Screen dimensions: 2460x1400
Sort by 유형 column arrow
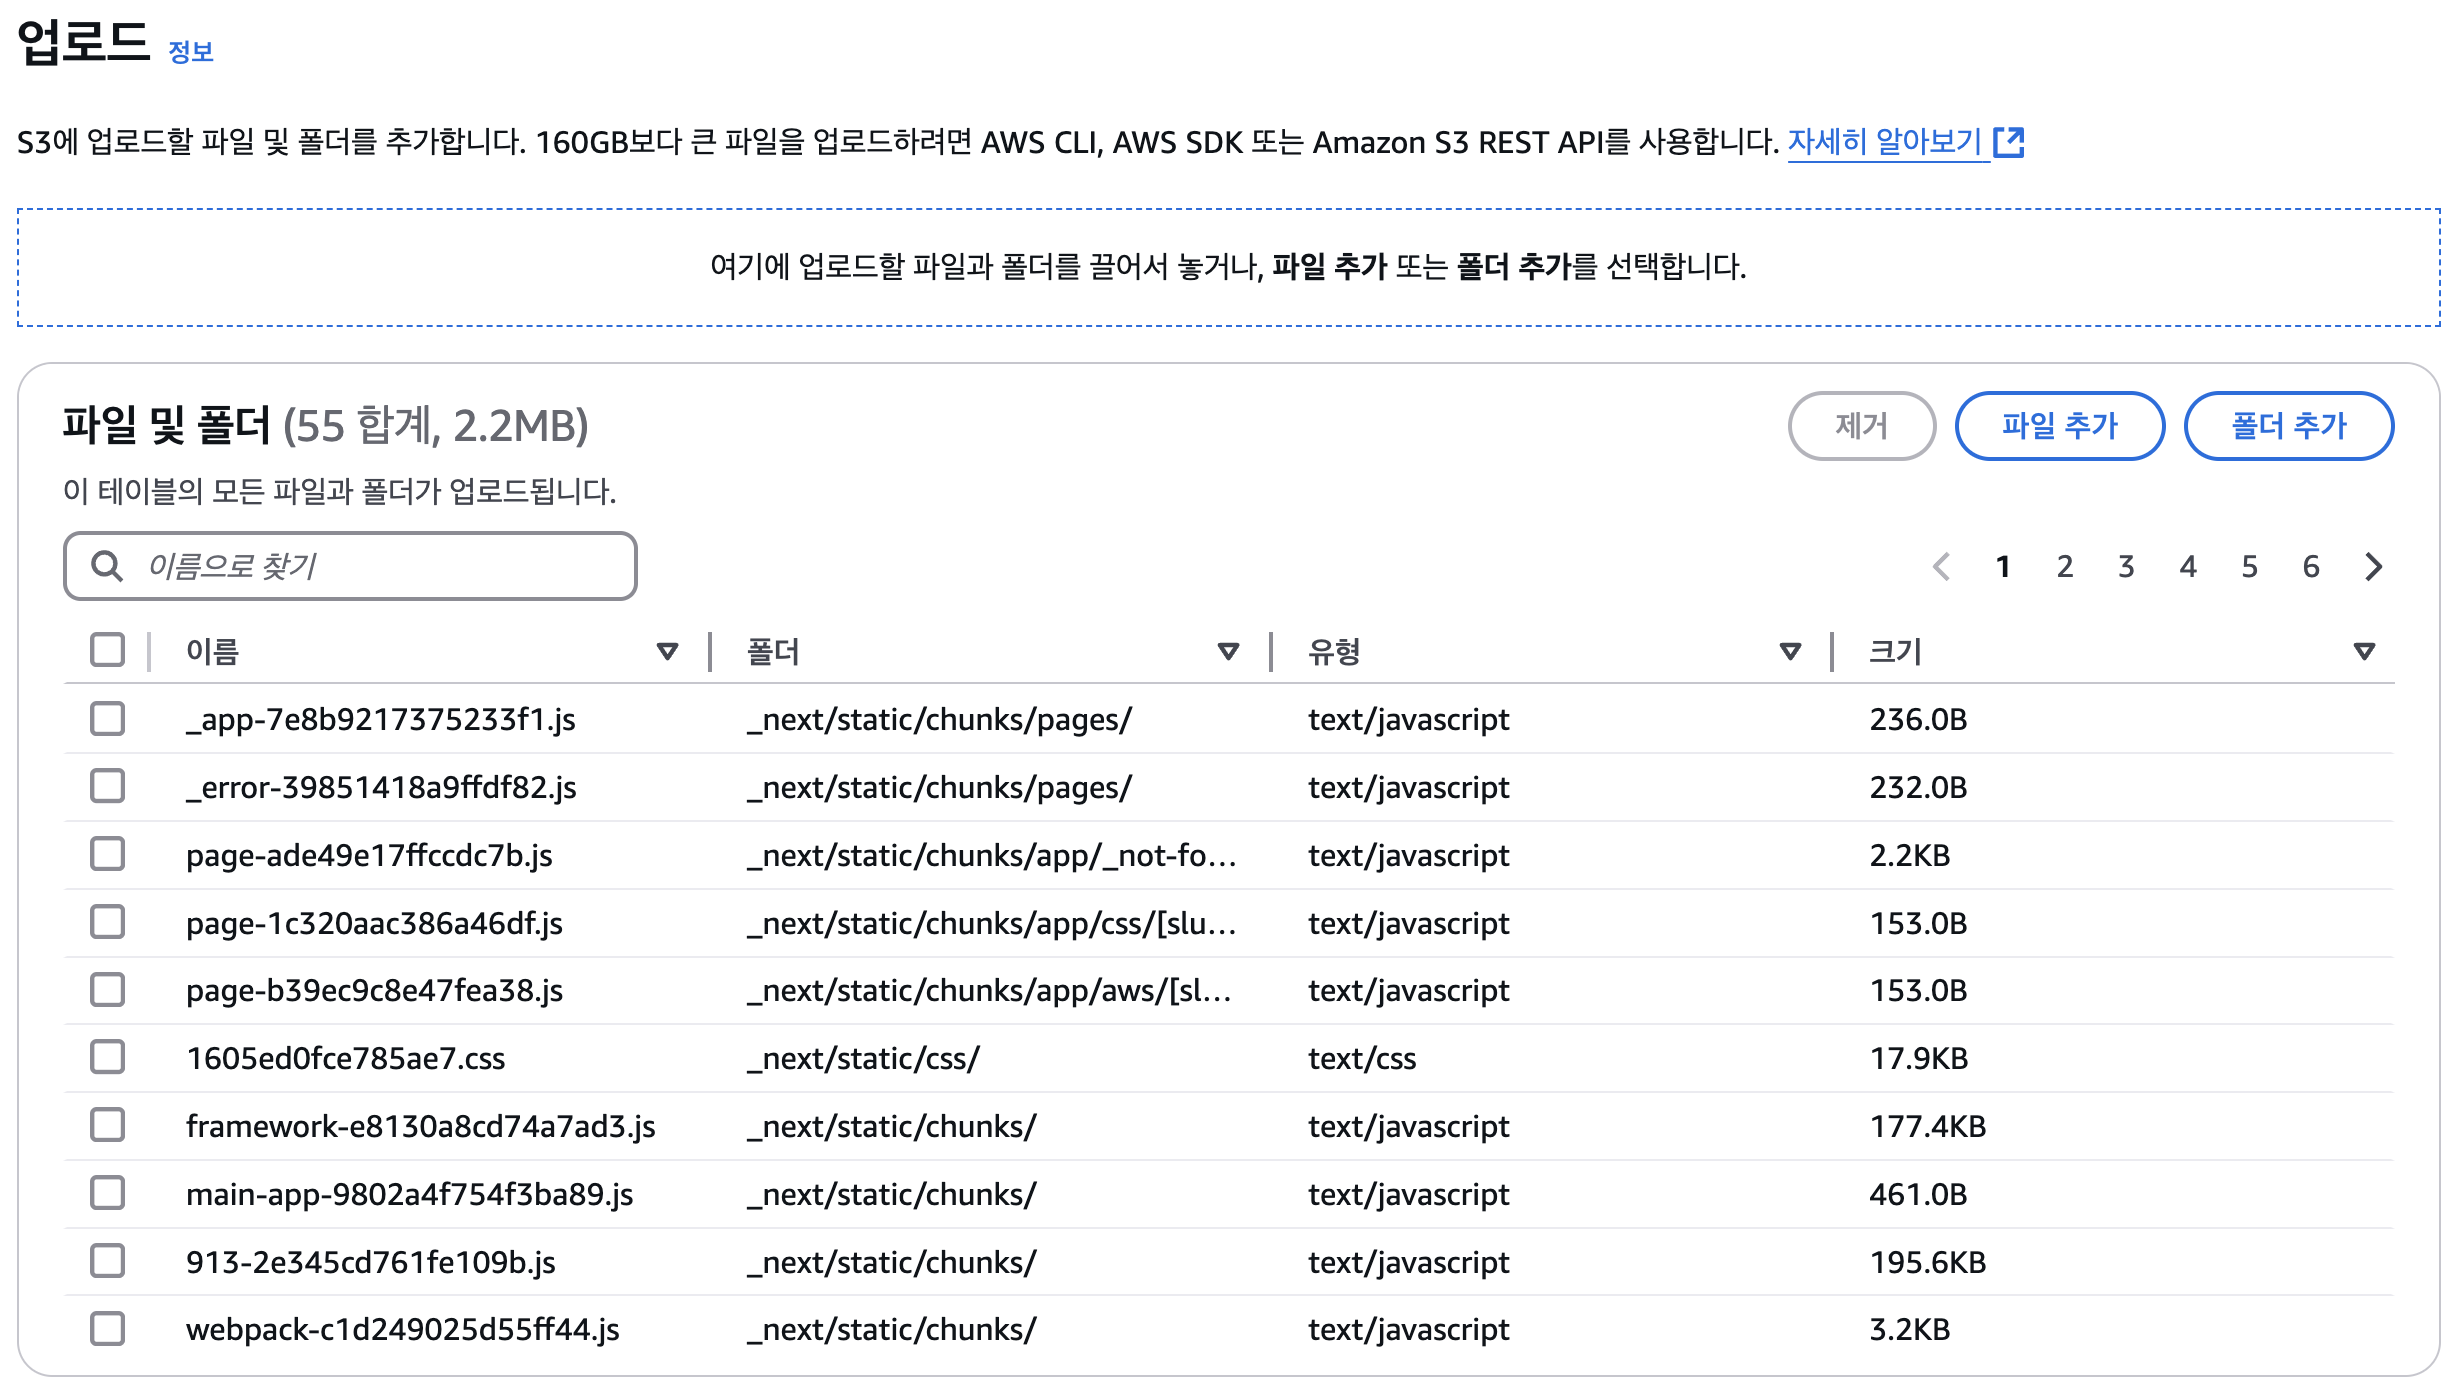(1790, 652)
